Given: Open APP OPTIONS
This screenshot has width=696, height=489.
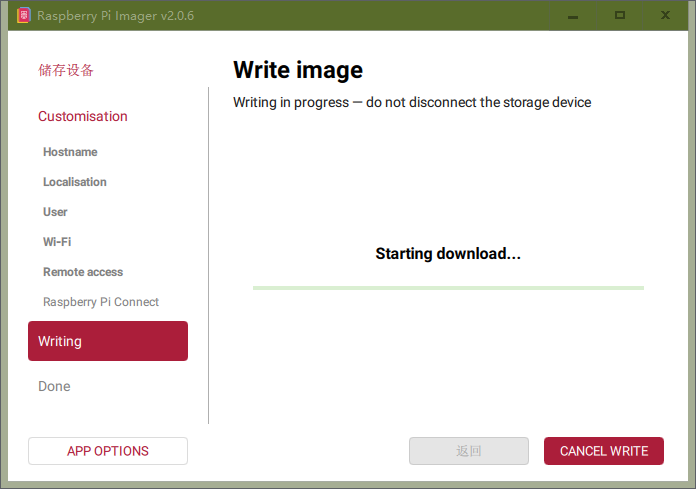Looking at the screenshot, I should (108, 451).
